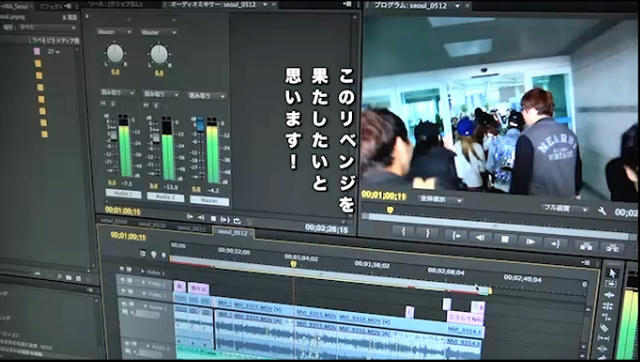Open Audio 2 output Master dropdown
Image resolution: width=640 pixels, height=362 pixels.
(158, 32)
